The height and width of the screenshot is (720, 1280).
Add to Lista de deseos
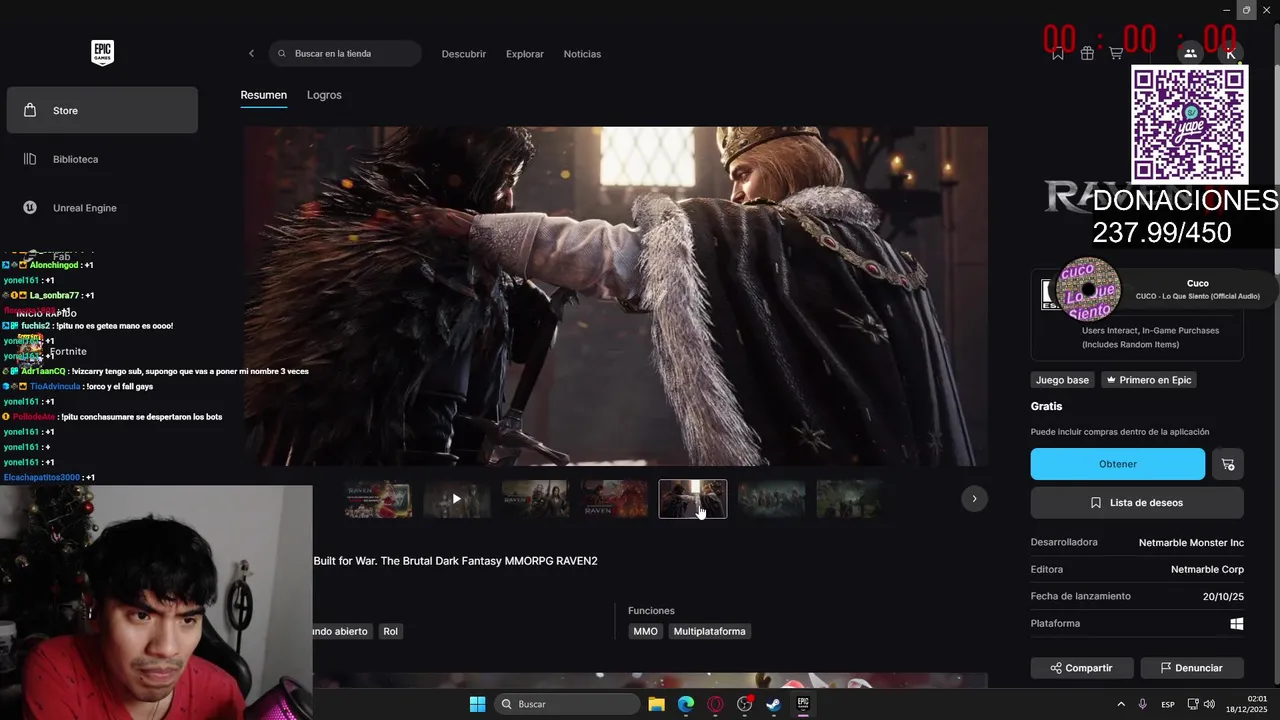coord(1137,503)
